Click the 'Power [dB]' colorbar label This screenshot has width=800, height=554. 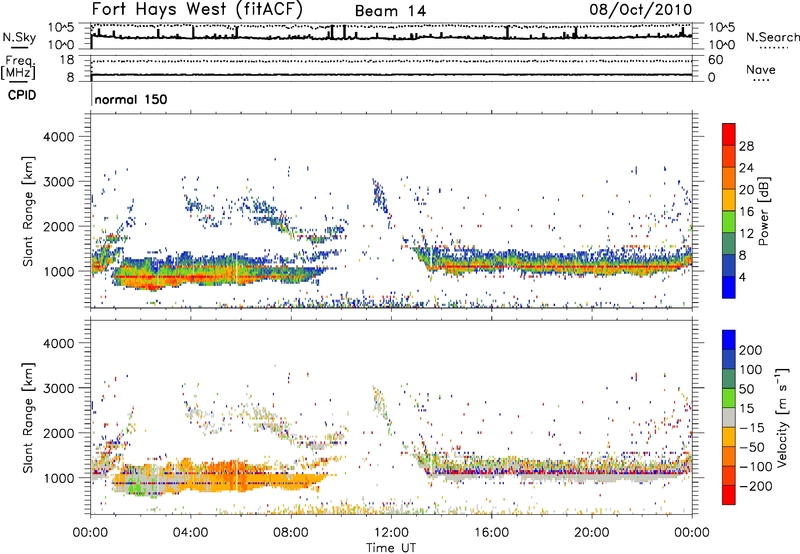point(763,211)
